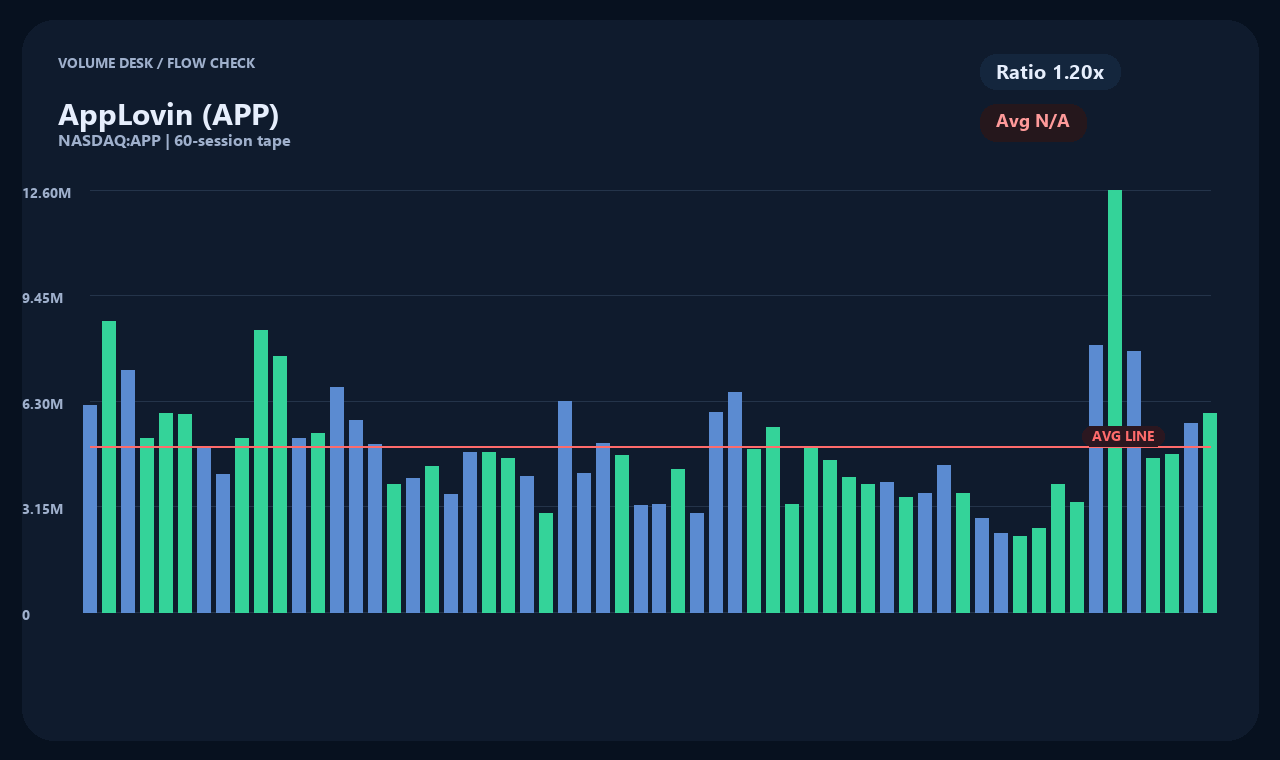Click the tallest green volume bar
The width and height of the screenshot is (1280, 760).
[1115, 401]
